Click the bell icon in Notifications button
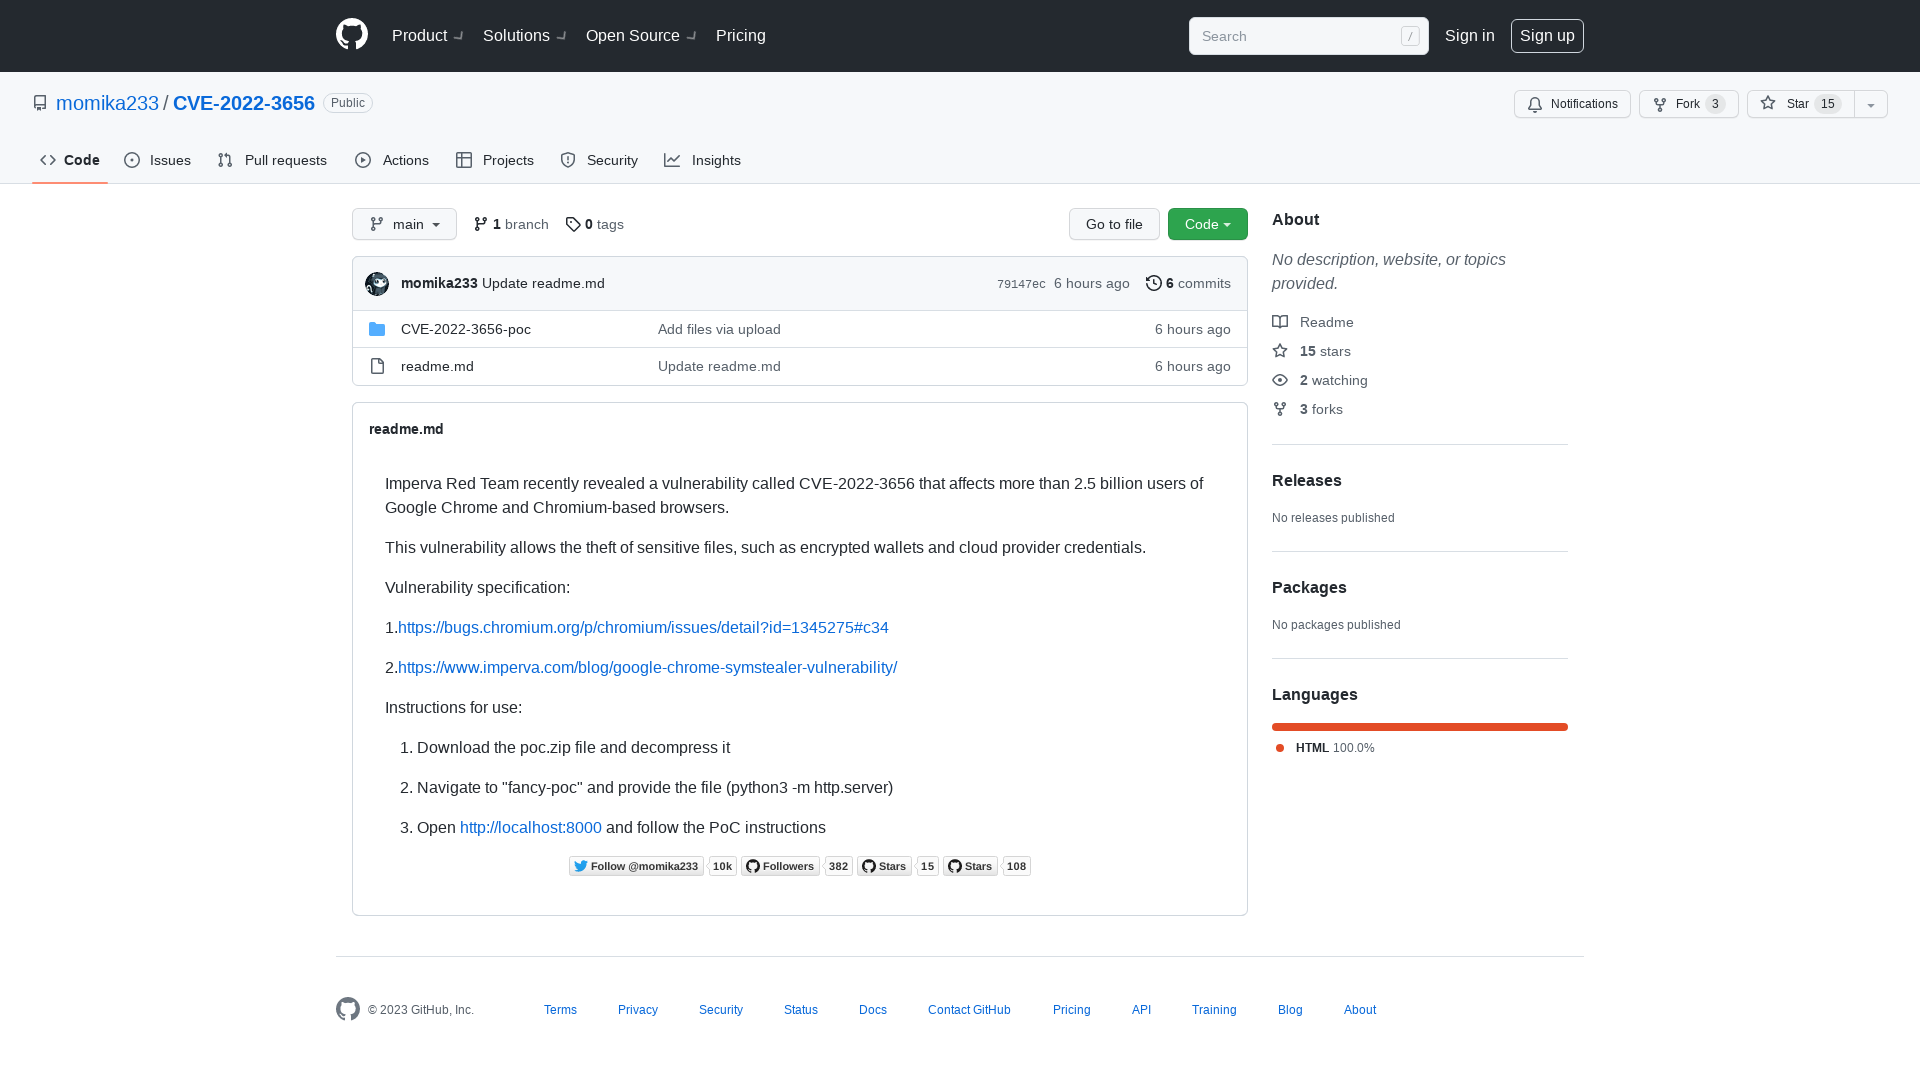Viewport: 1920px width, 1080px height. tap(1535, 104)
